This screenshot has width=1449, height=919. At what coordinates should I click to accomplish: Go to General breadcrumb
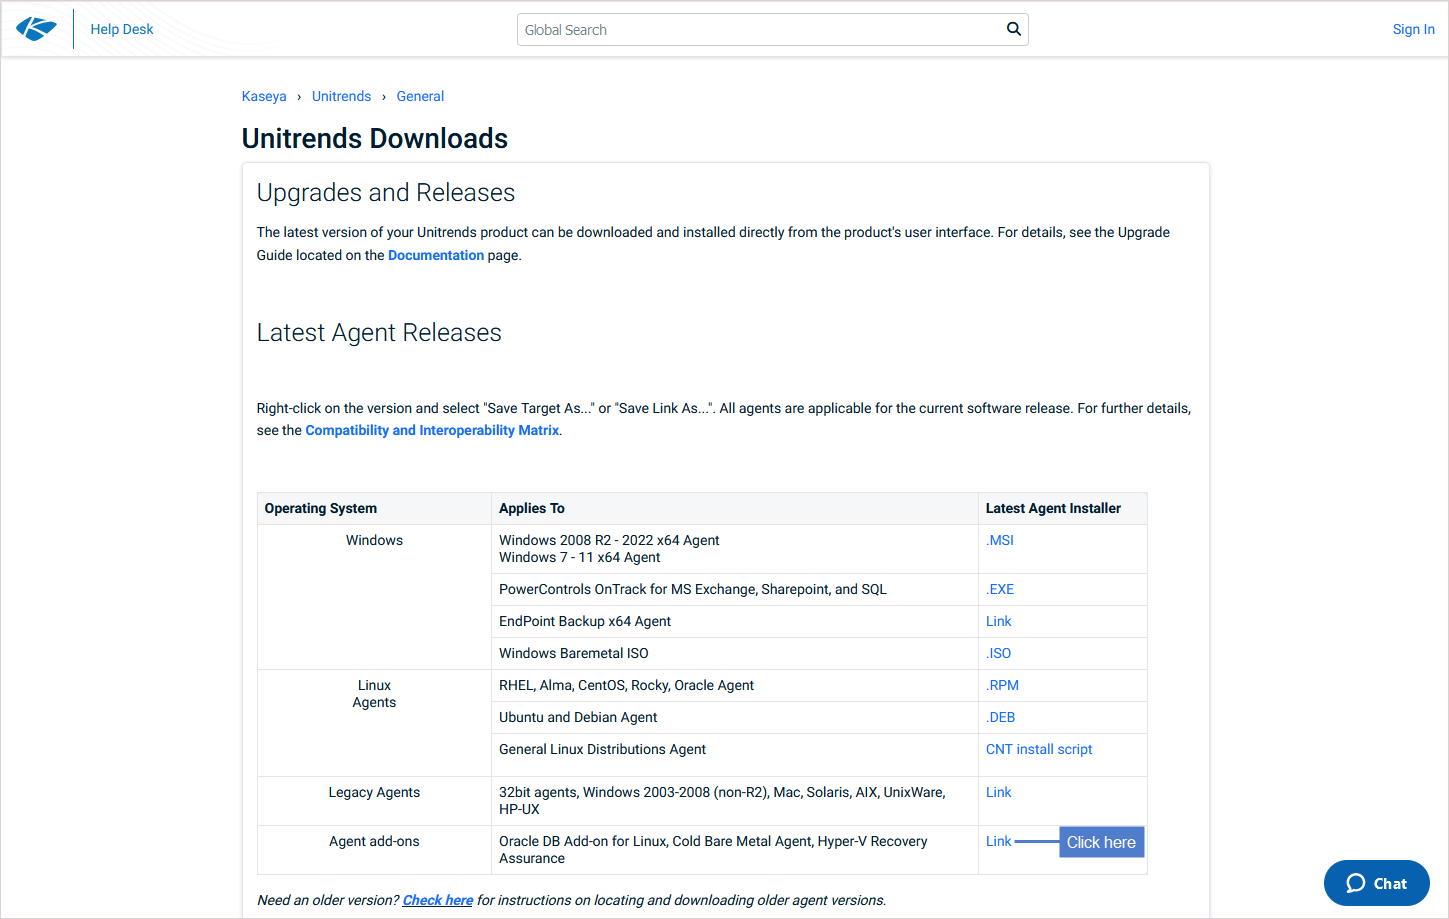(420, 96)
